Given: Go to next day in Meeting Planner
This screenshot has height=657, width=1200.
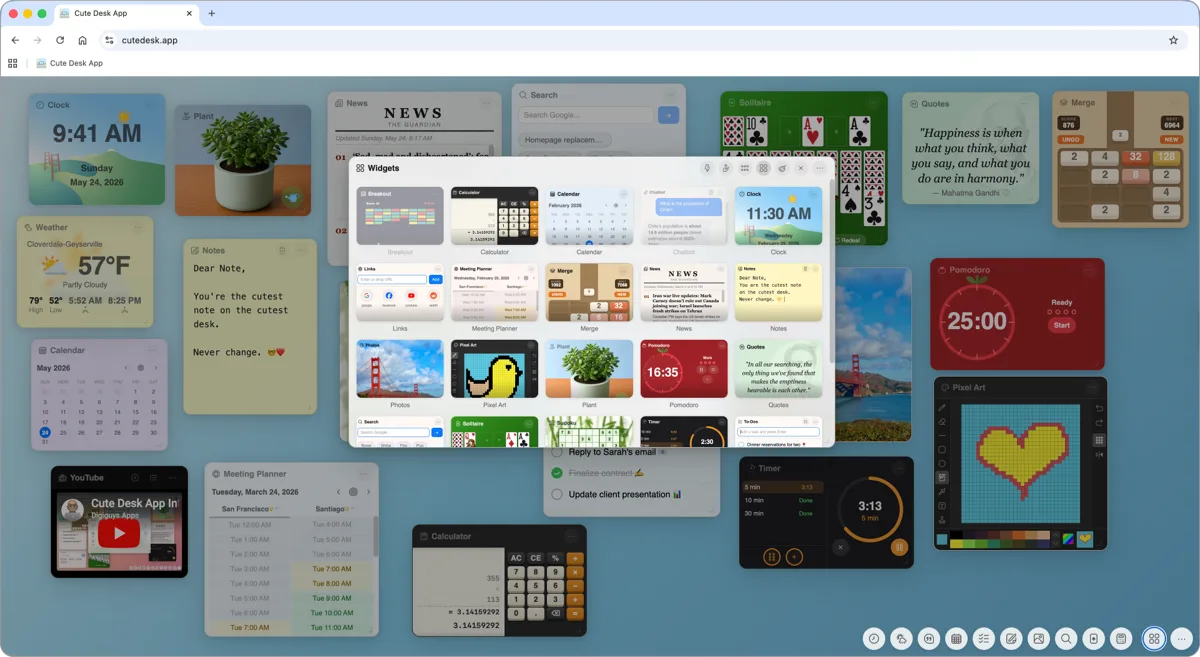Looking at the screenshot, I should pyautogui.click(x=368, y=492).
